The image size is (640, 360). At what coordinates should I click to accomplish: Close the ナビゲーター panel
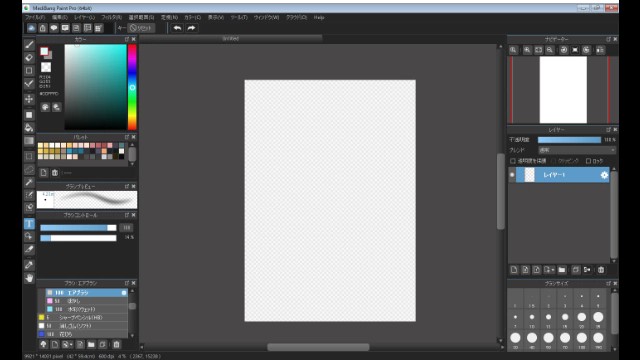[615, 39]
